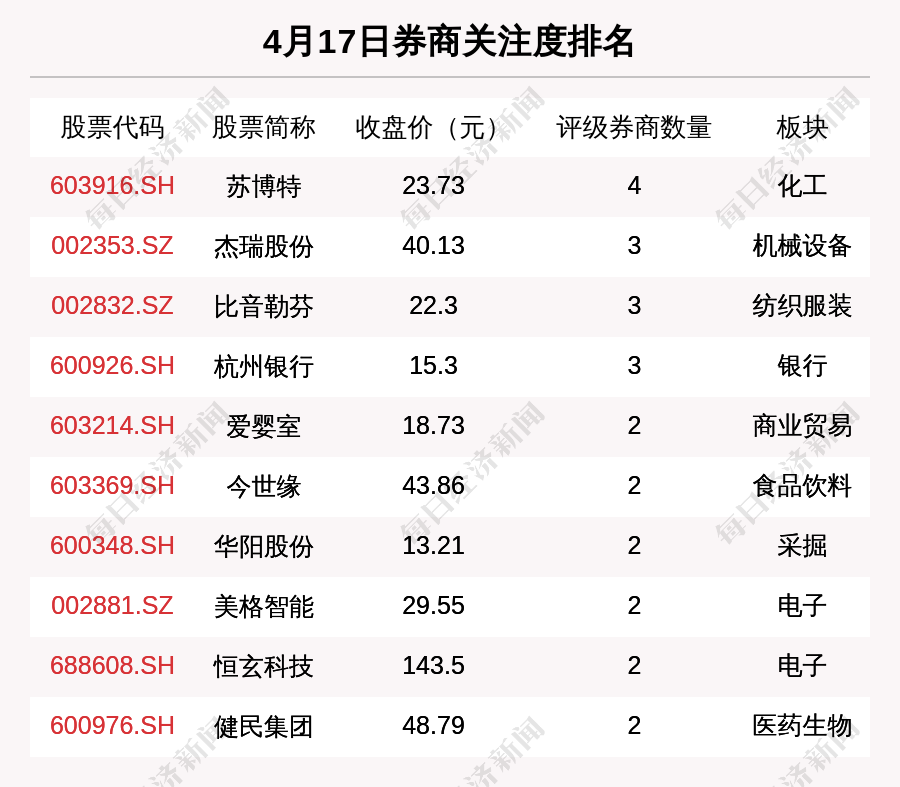Click the broker count 2 in 健民集团 row
900x787 pixels.
point(634,726)
